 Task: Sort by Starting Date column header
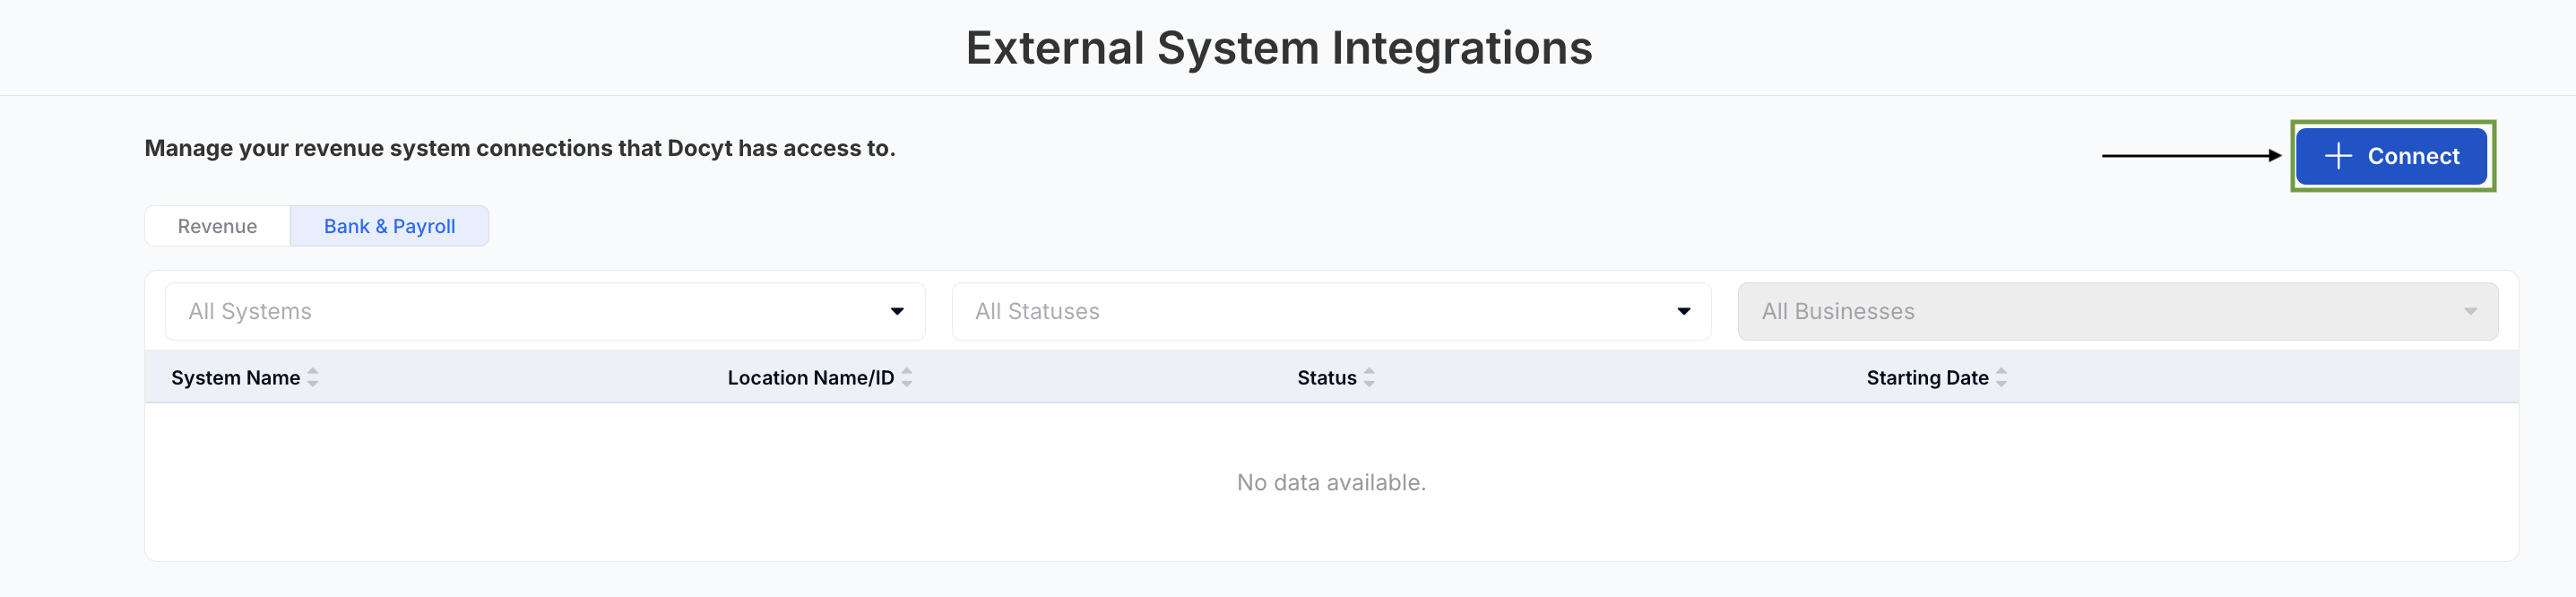click(1927, 378)
